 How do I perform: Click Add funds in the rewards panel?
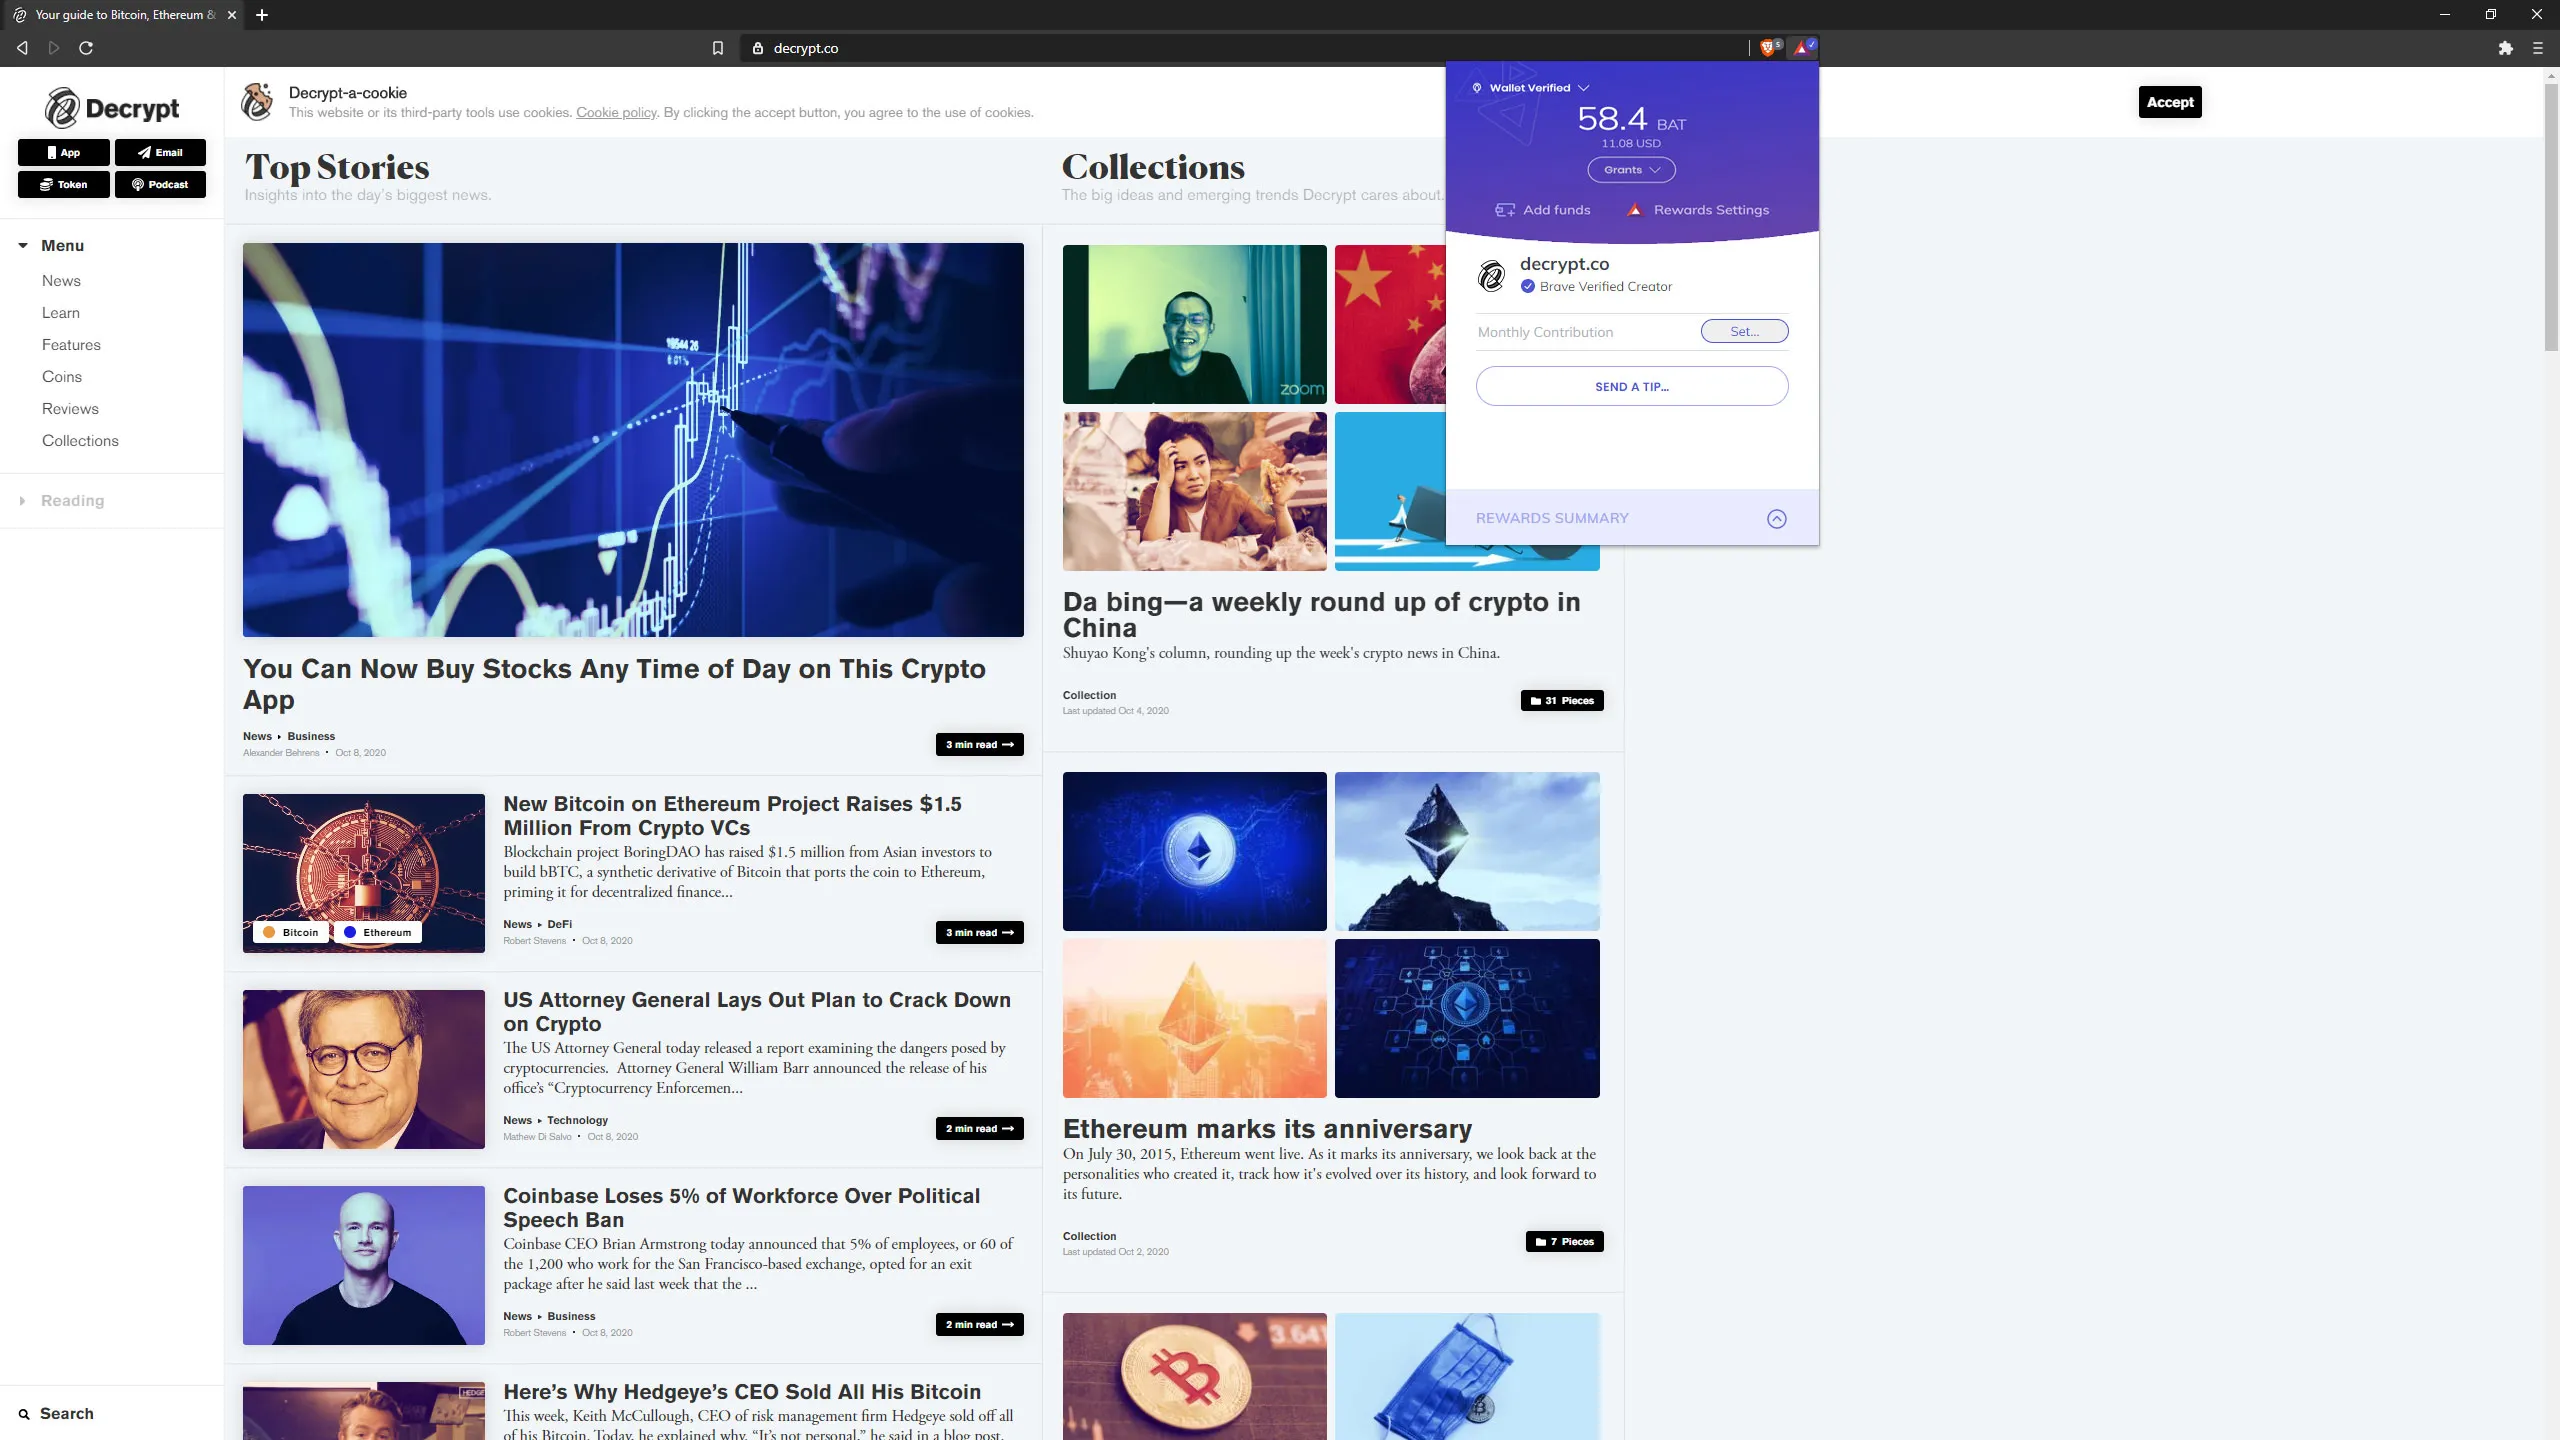click(1543, 209)
